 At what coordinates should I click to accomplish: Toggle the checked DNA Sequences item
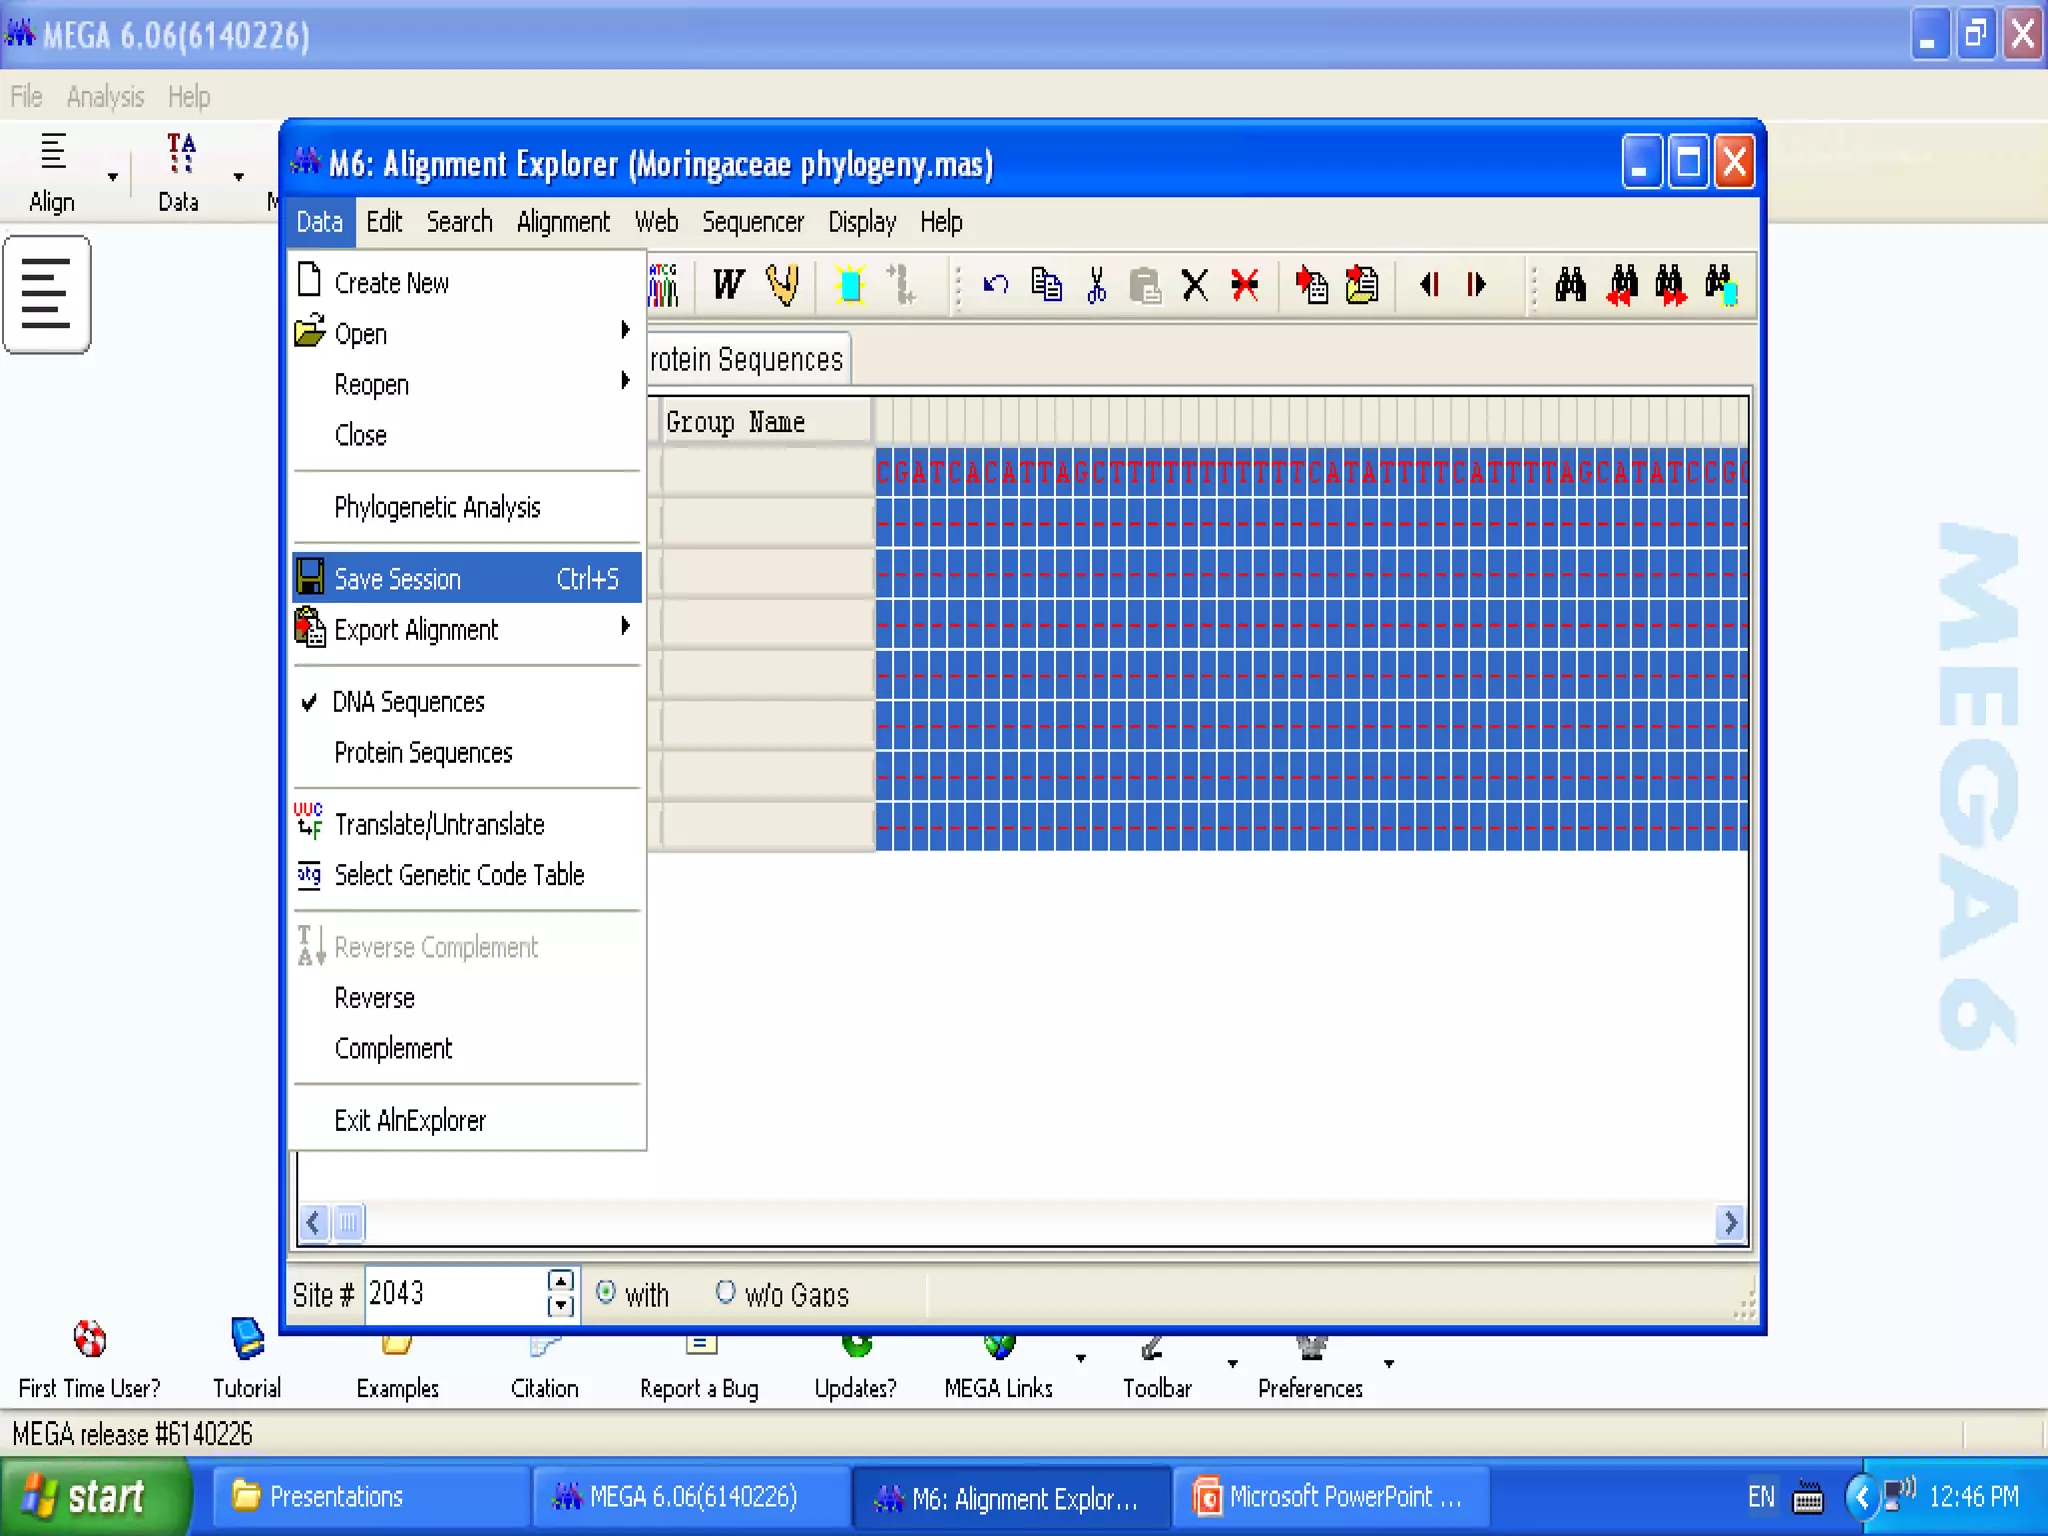tap(467, 702)
